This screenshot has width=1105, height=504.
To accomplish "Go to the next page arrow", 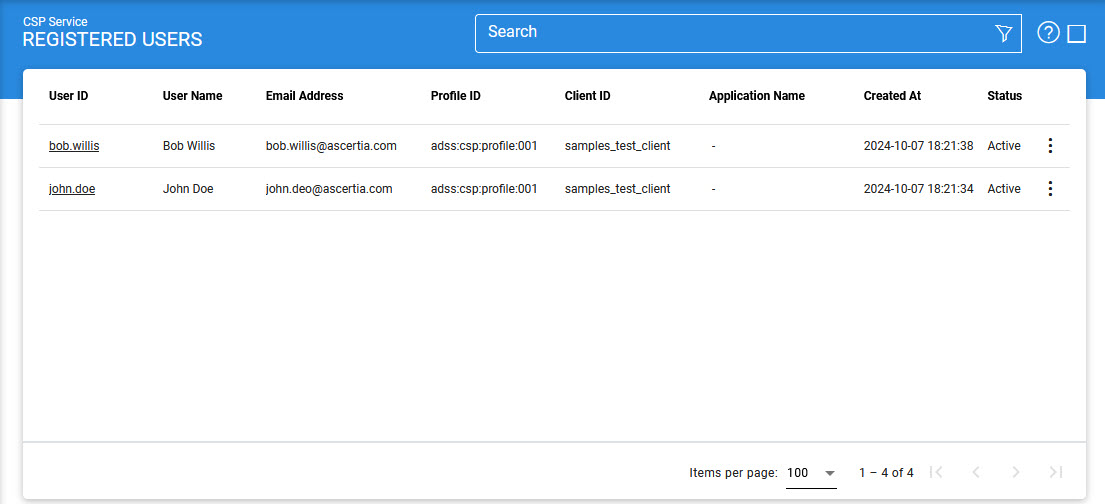I will pos(1016,472).
